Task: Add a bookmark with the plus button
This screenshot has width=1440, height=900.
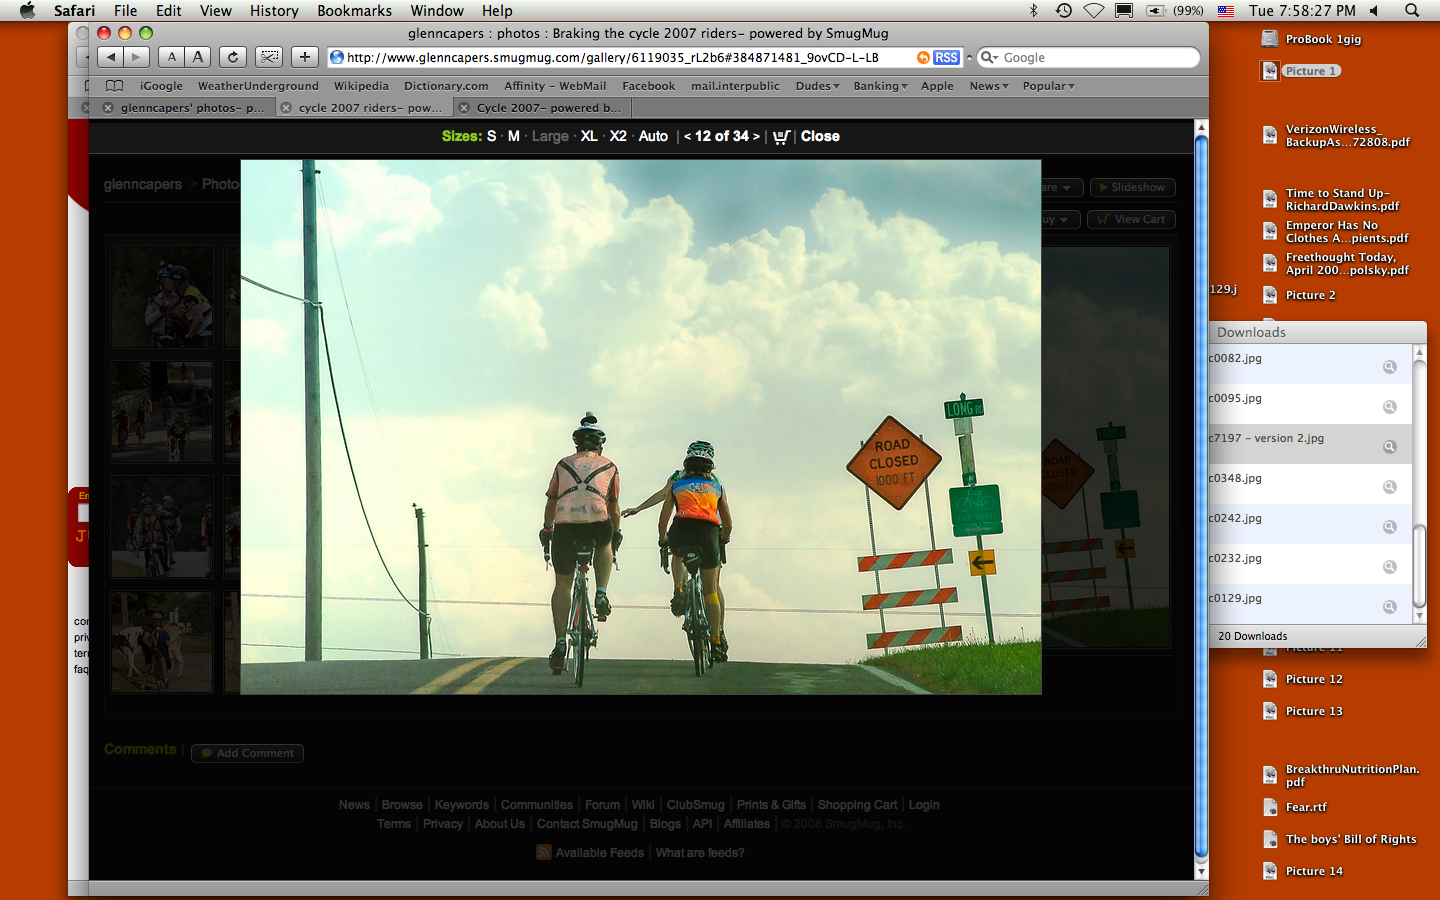Action: pos(305,57)
